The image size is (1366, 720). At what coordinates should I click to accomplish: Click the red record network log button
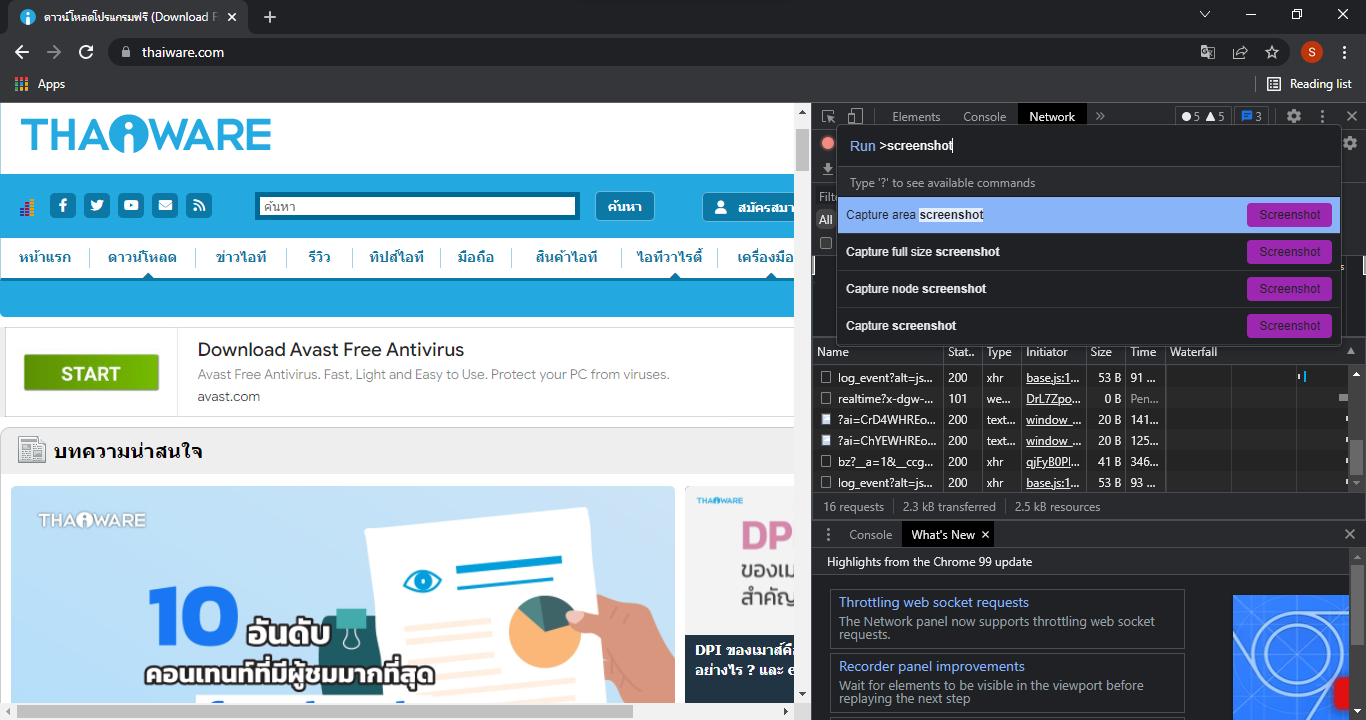[828, 143]
